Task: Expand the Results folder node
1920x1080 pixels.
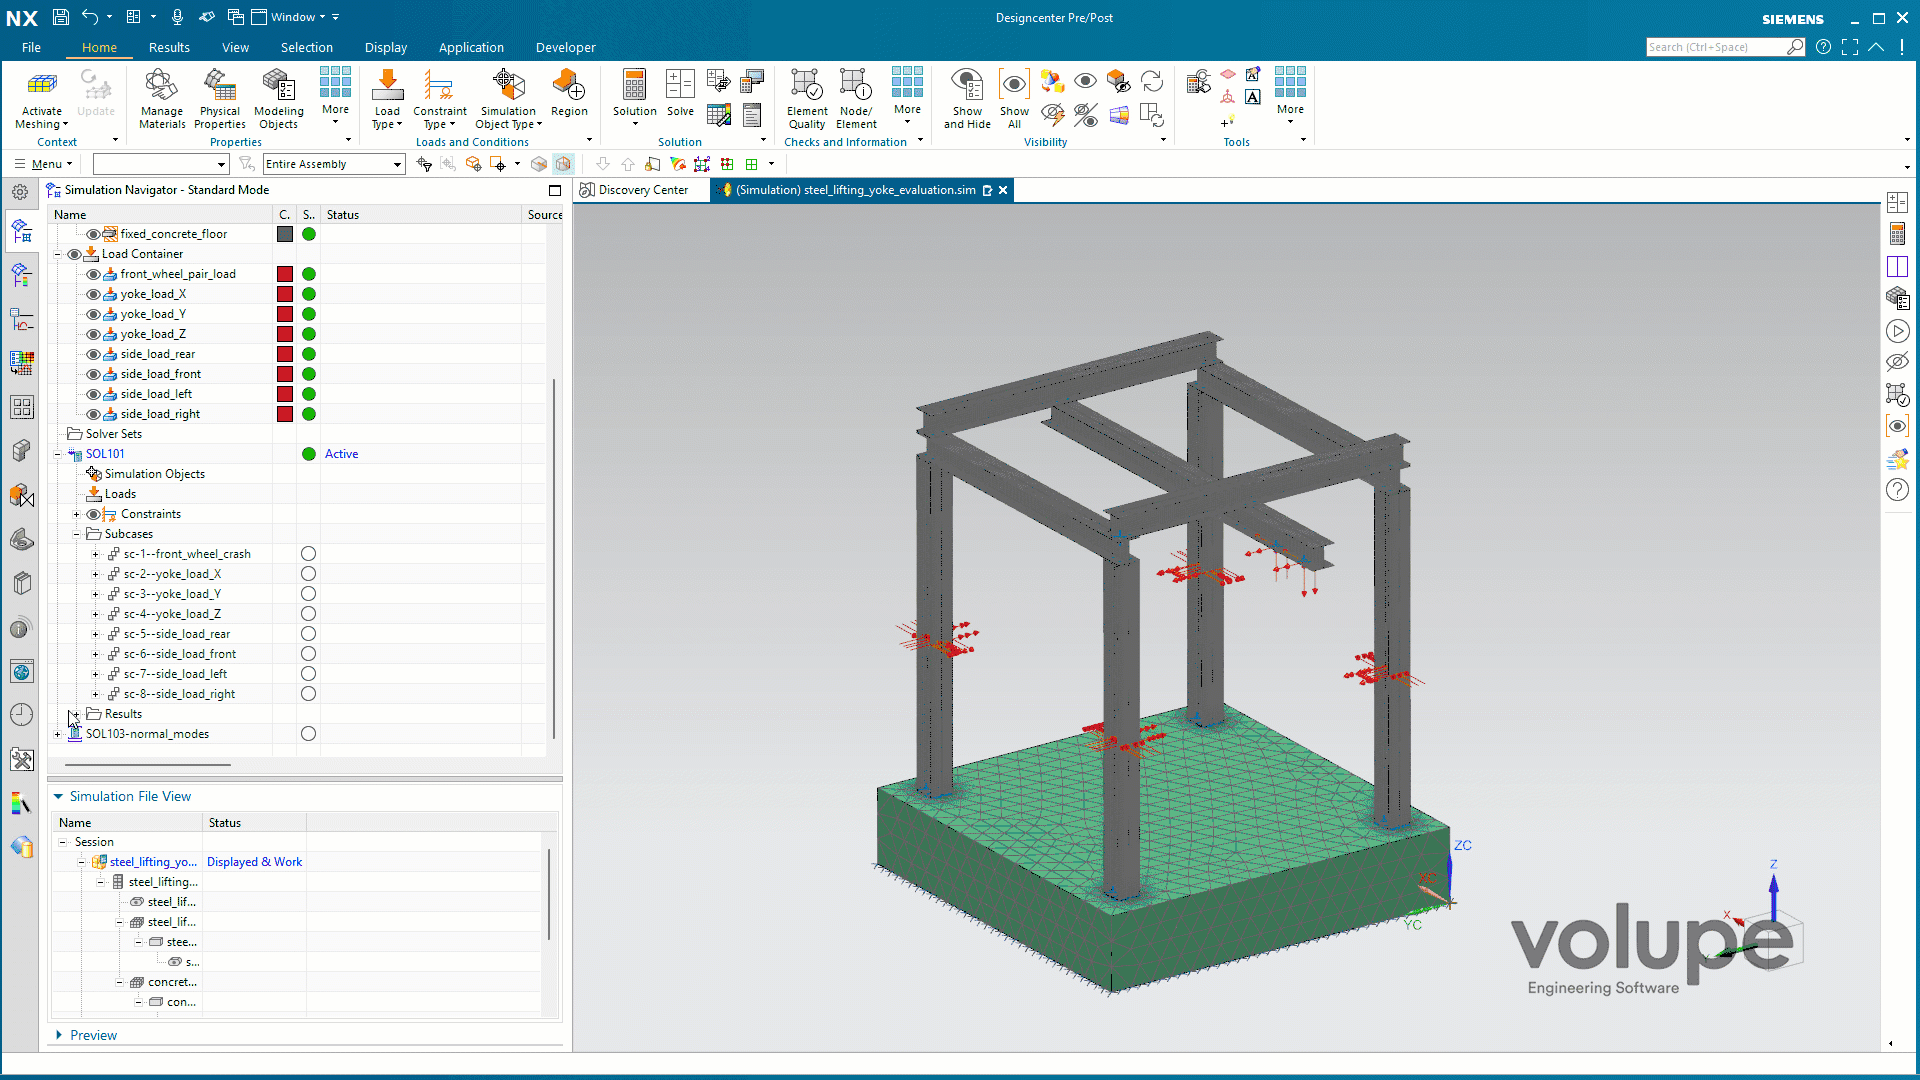Action: [76, 714]
